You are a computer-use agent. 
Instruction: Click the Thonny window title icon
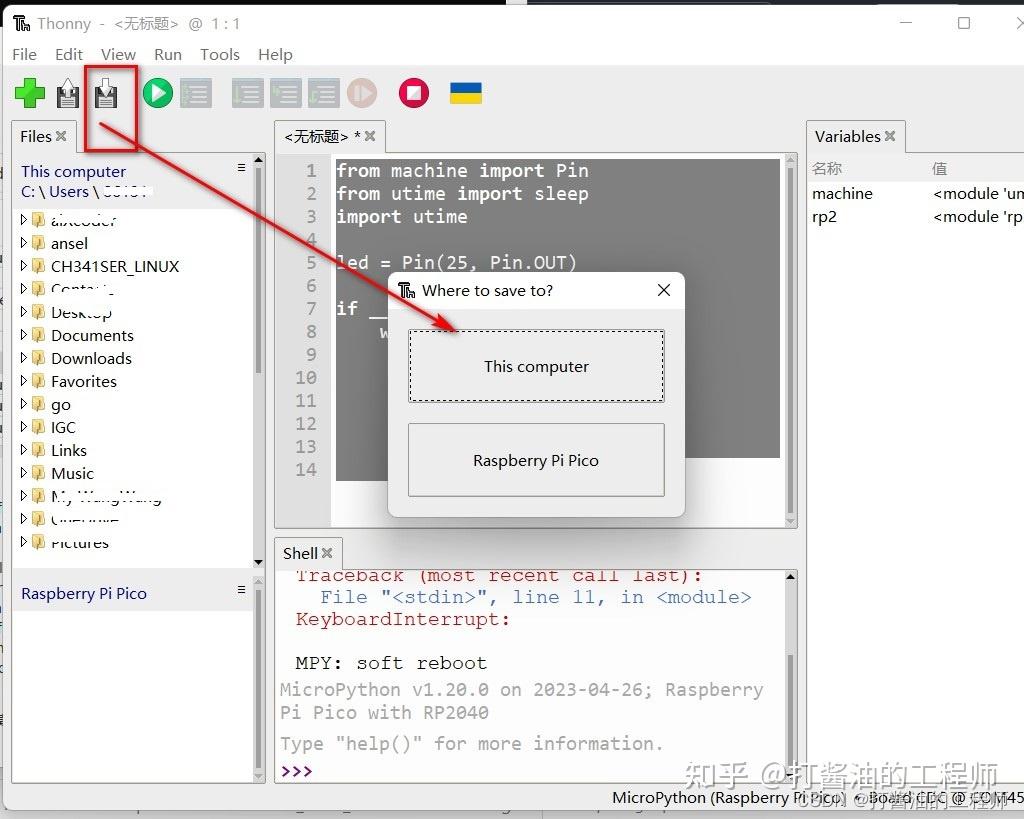coord(22,24)
